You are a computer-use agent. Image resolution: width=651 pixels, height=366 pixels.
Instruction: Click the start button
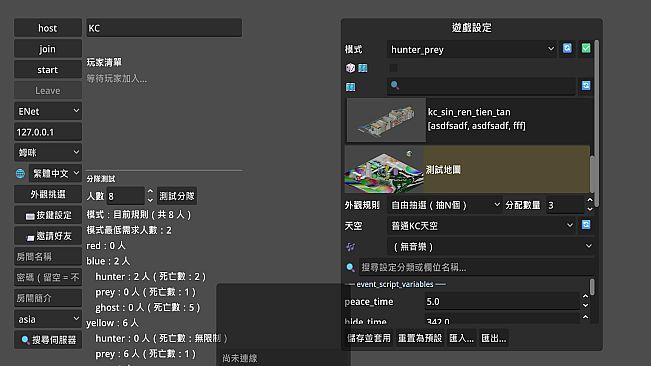pos(48,70)
